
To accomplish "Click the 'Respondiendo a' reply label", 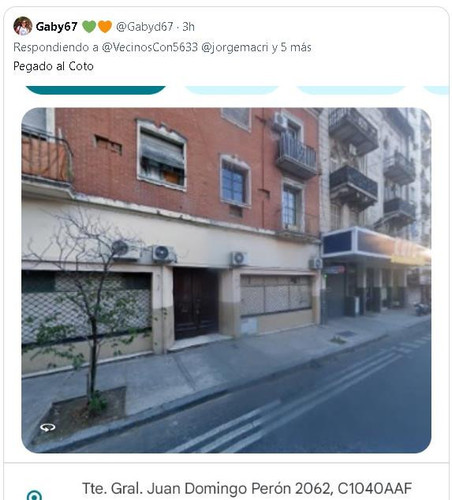I will (56, 47).
